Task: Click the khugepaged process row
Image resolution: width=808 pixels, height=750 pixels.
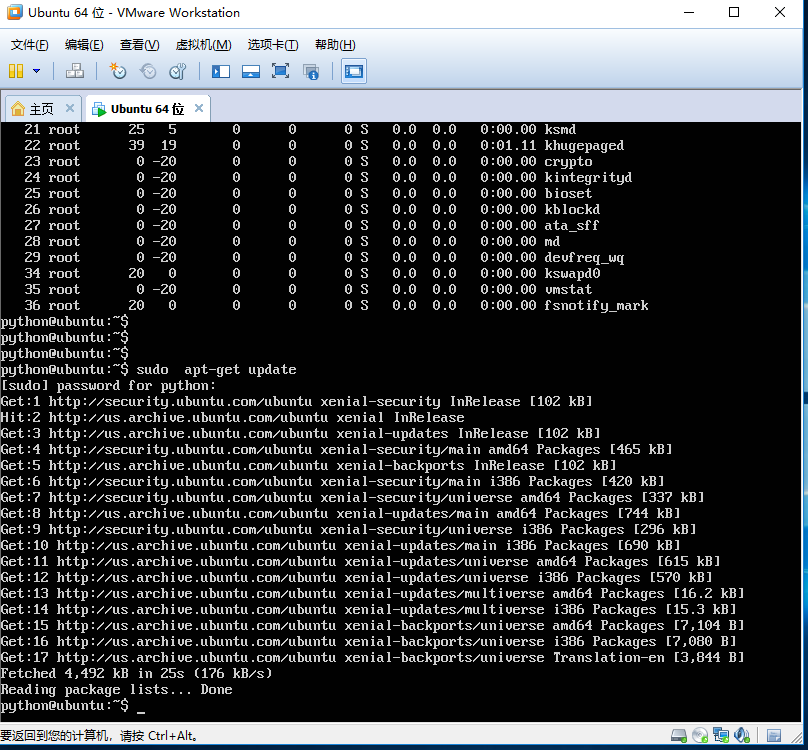Action: tap(324, 146)
